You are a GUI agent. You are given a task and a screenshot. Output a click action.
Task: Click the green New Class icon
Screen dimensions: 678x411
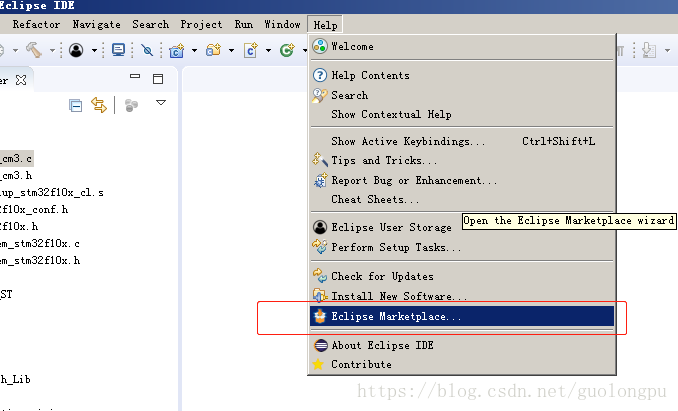pyautogui.click(x=287, y=50)
